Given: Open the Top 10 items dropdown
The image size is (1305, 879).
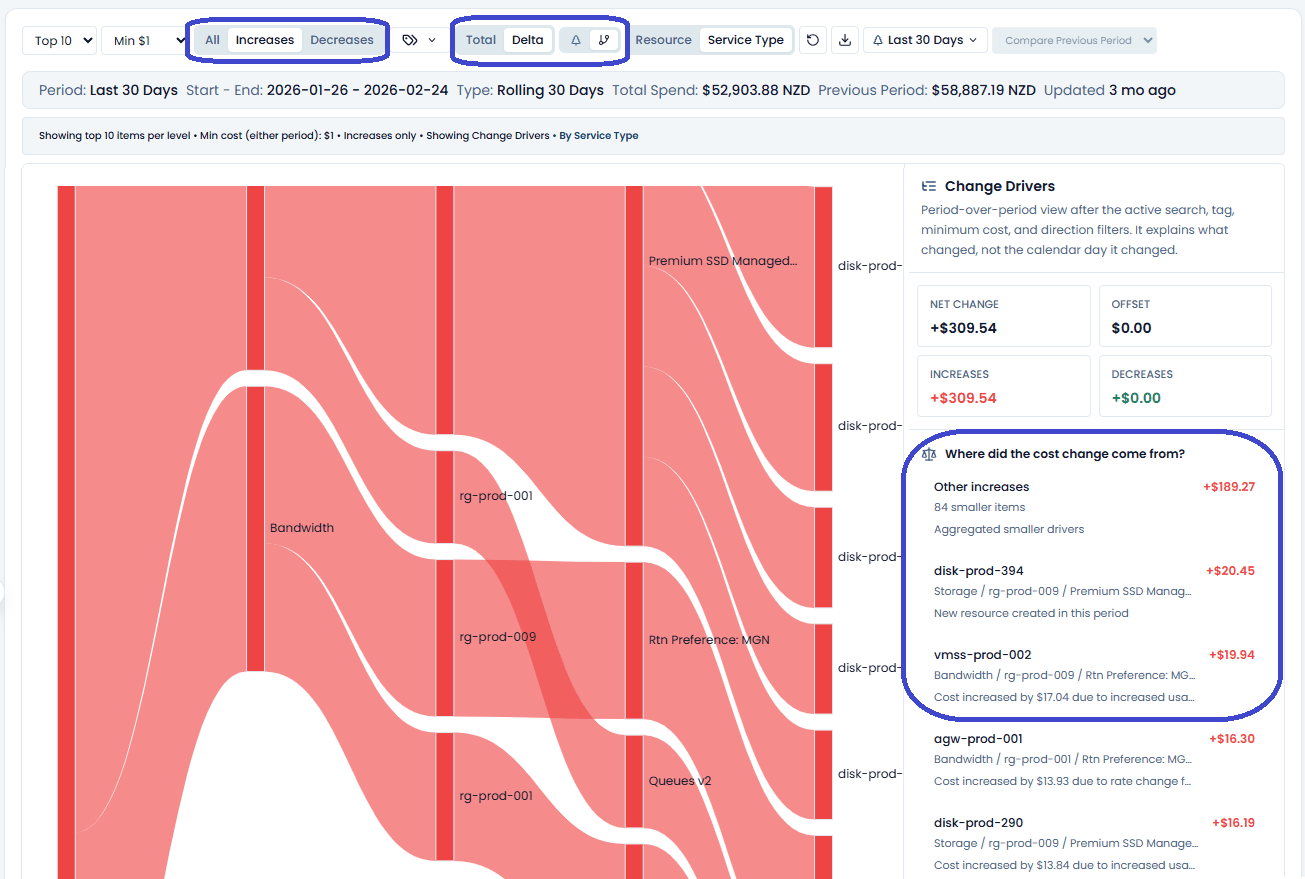Looking at the screenshot, I should [x=59, y=40].
